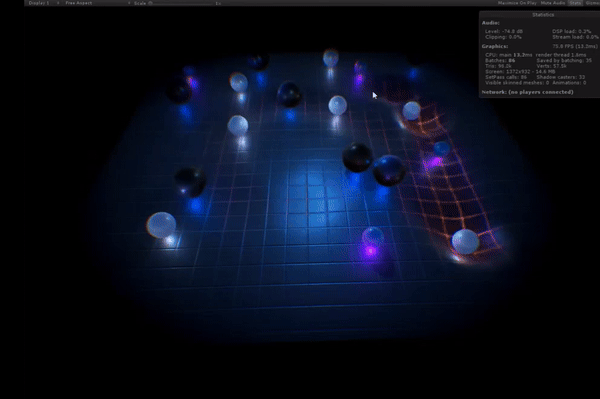Click the Statistics panel title
600x399 pixels.
[x=543, y=15]
